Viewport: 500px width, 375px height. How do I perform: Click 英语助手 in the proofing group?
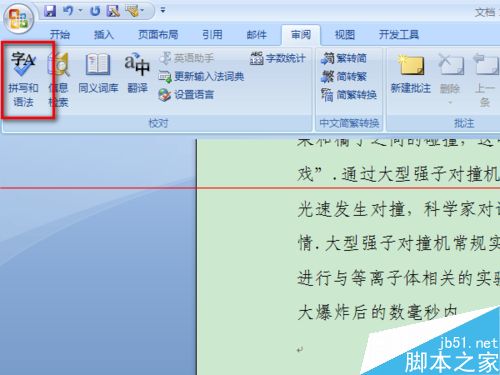(x=187, y=58)
